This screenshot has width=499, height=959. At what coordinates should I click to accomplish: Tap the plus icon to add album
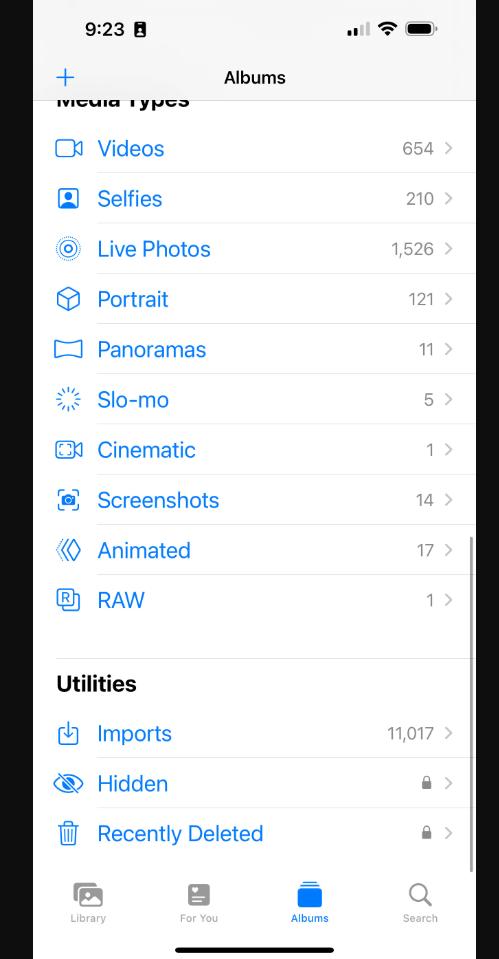pyautogui.click(x=65, y=78)
